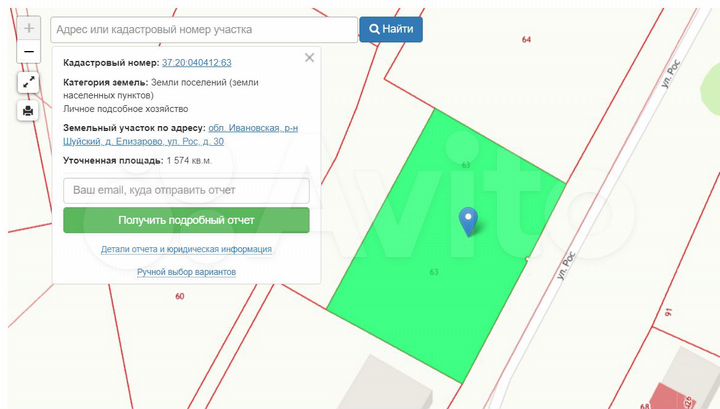Screen dimensions: 720x409
Task: Click the email field for report delivery
Action: [186, 190]
